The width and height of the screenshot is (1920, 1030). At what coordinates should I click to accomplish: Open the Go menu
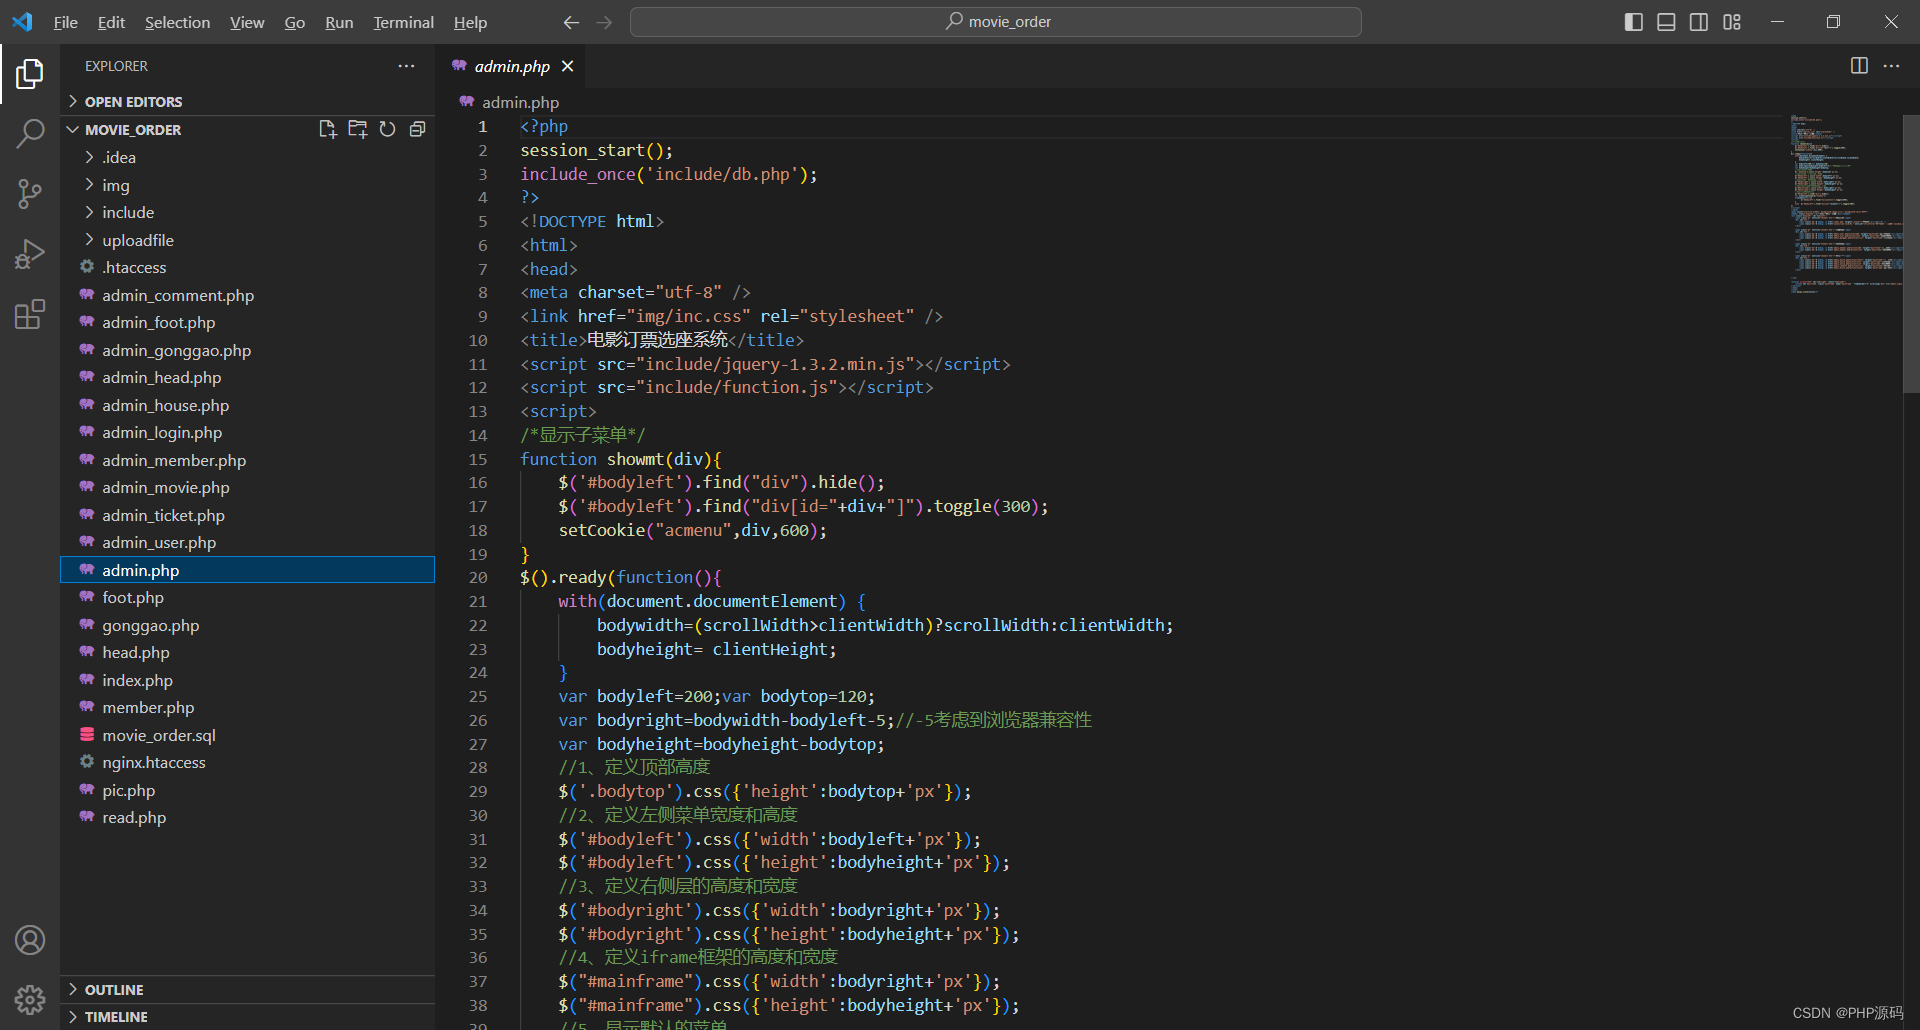coord(295,22)
